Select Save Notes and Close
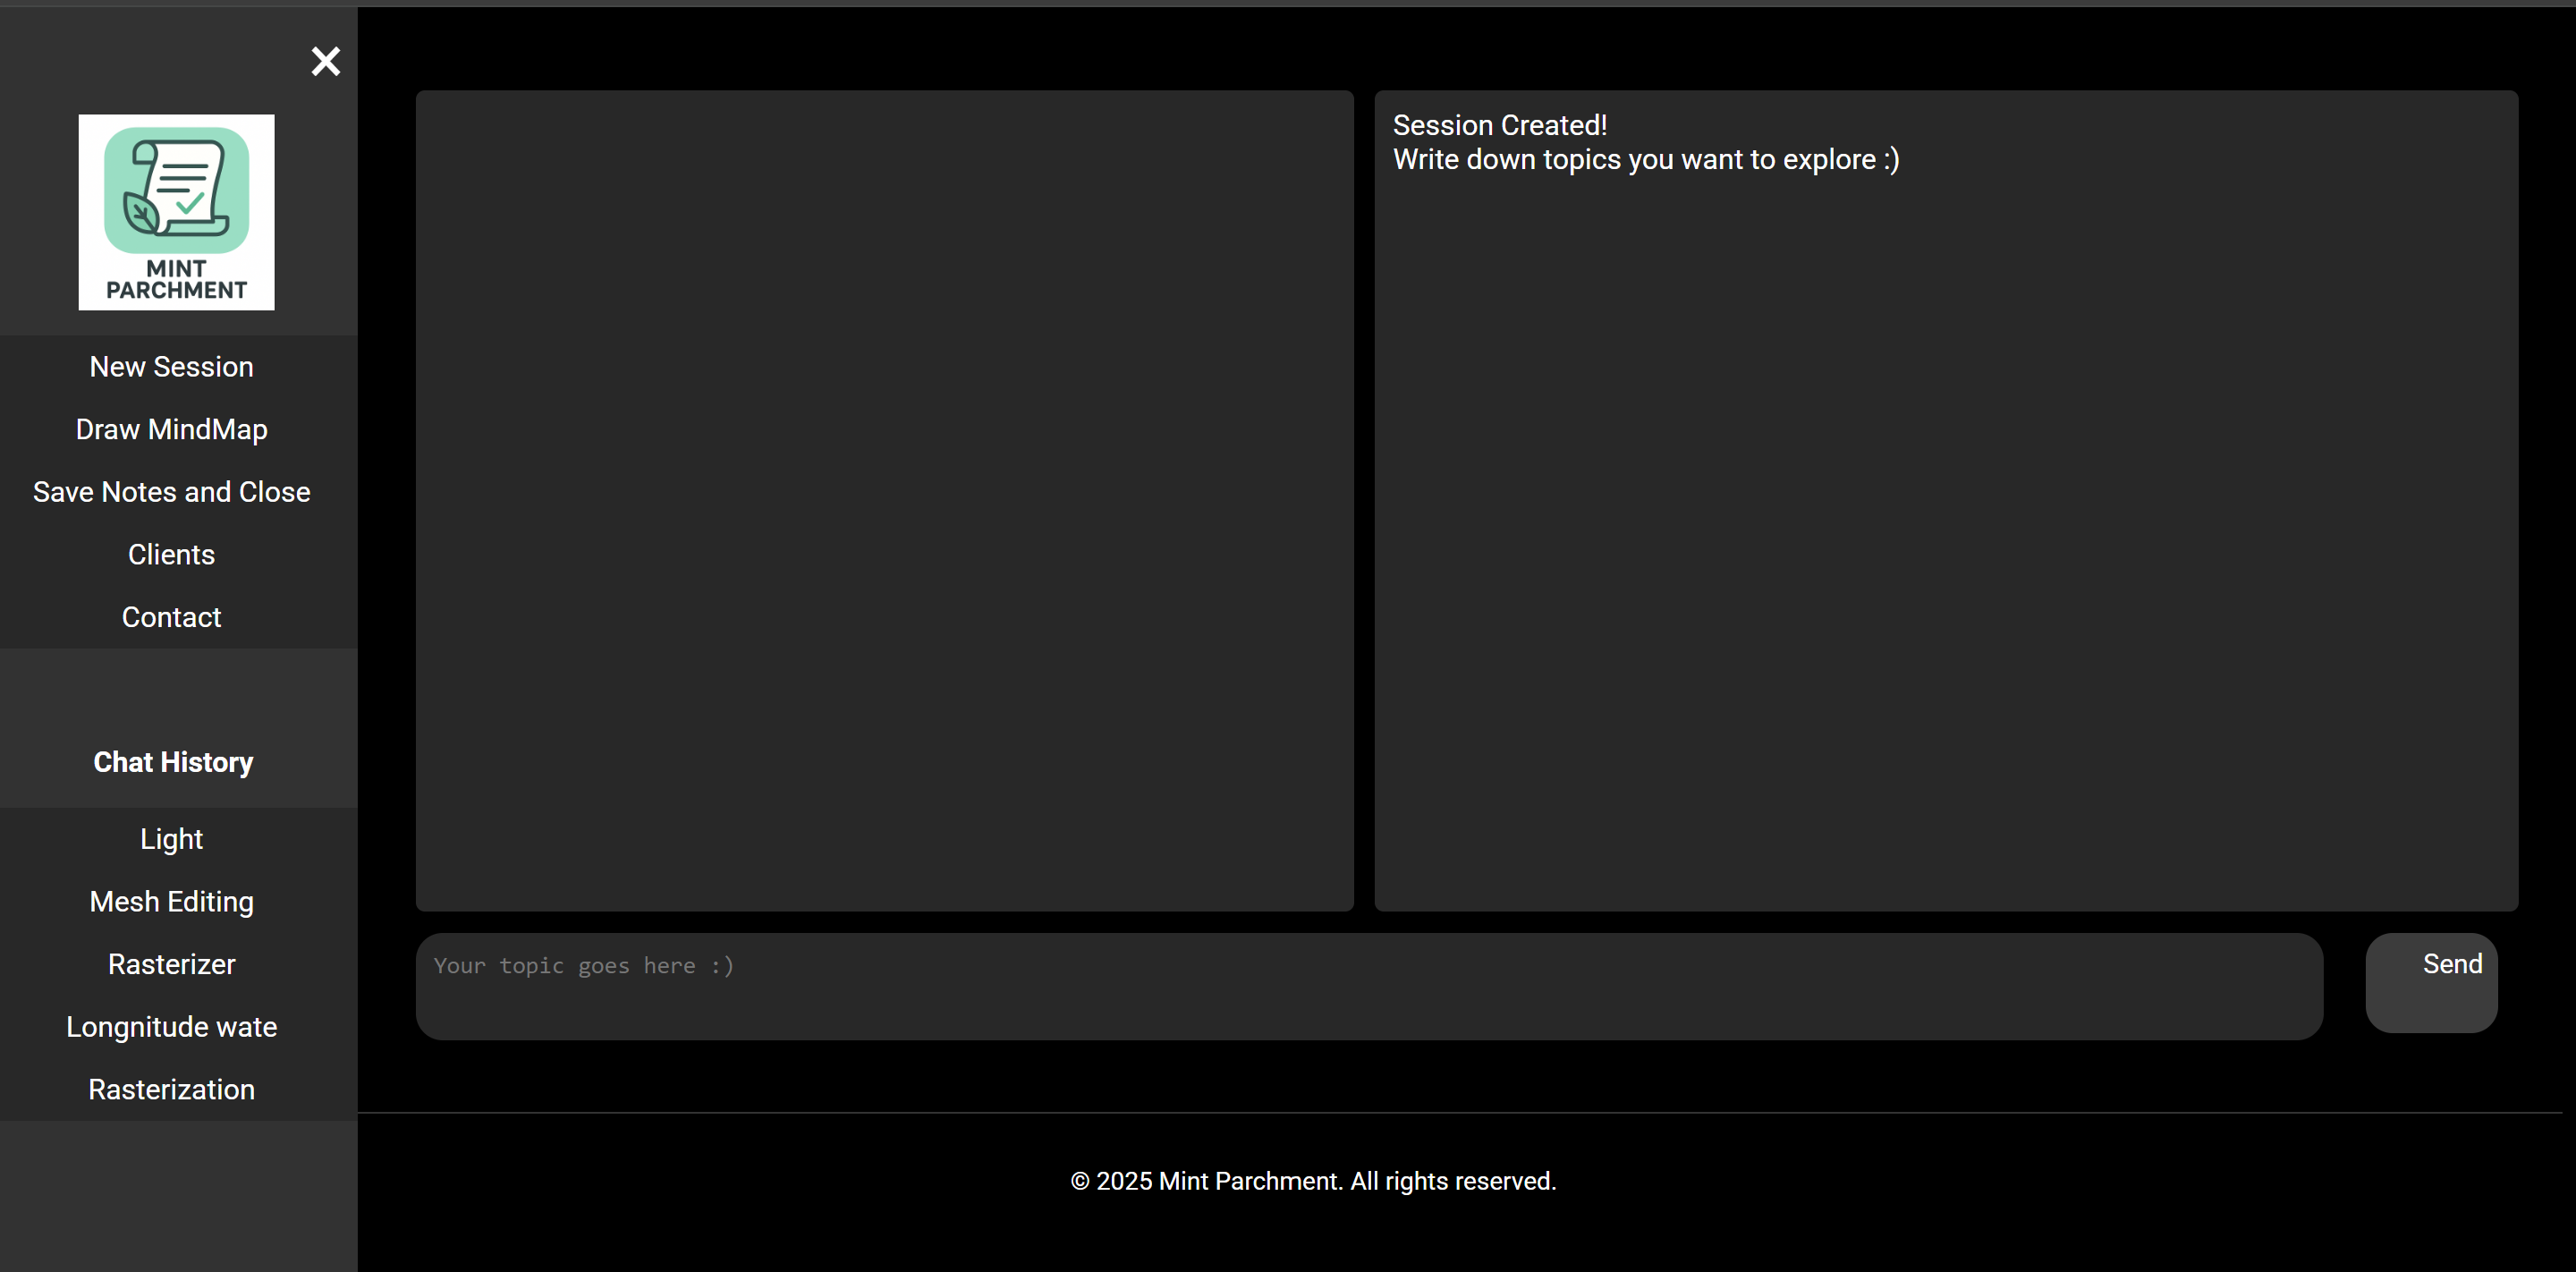Image resolution: width=2576 pixels, height=1272 pixels. (171, 492)
